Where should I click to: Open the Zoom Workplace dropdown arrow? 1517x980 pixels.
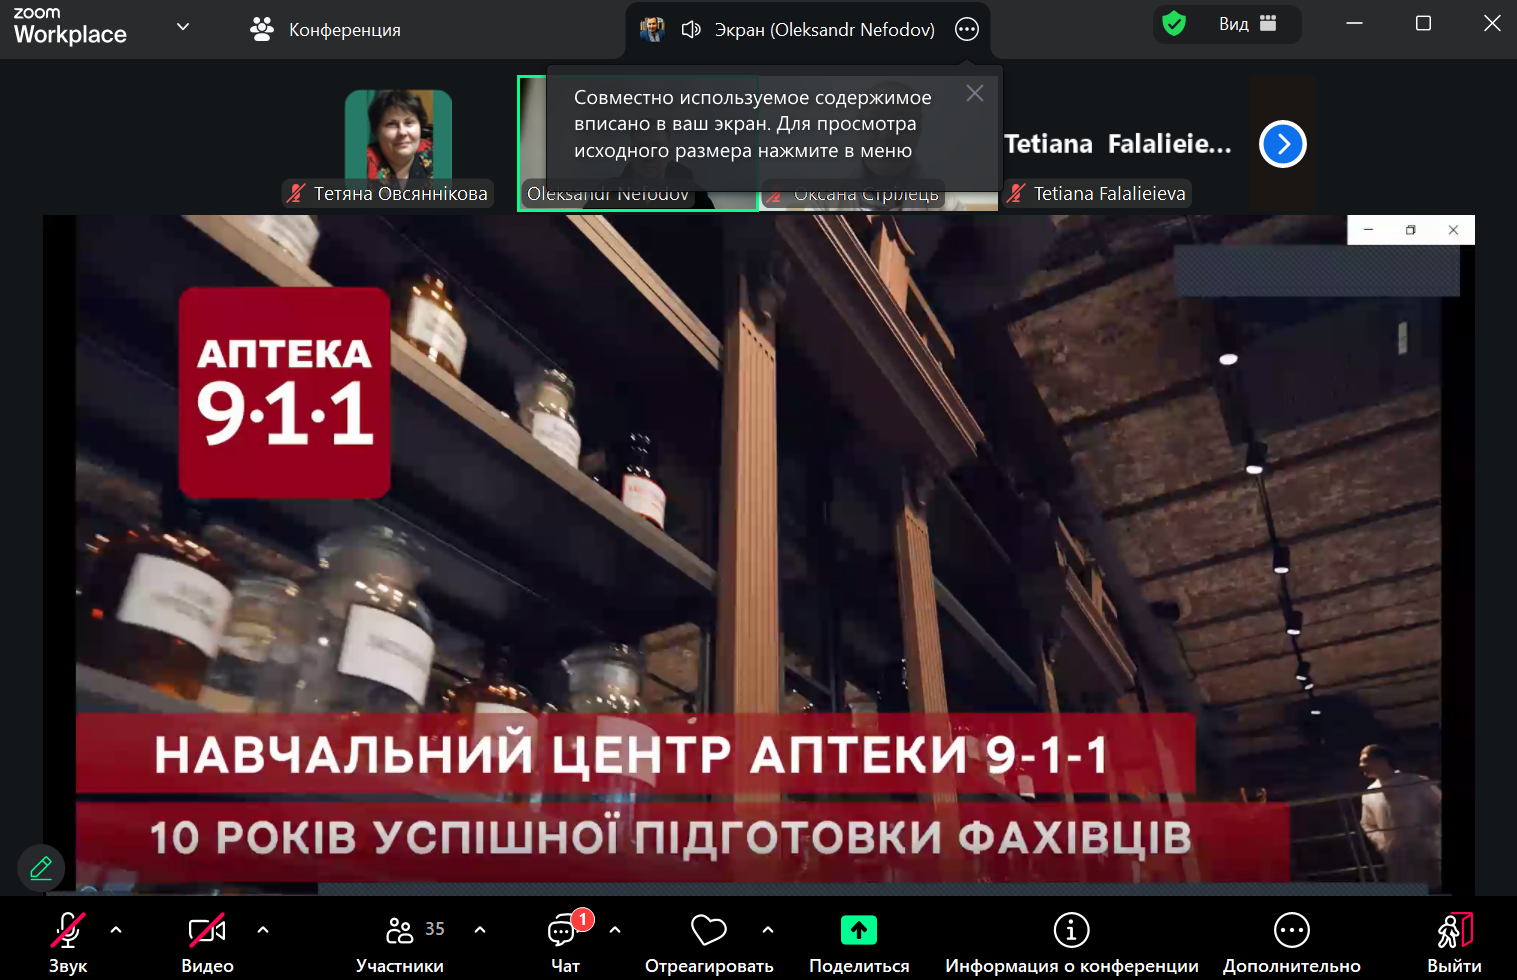coord(183,27)
